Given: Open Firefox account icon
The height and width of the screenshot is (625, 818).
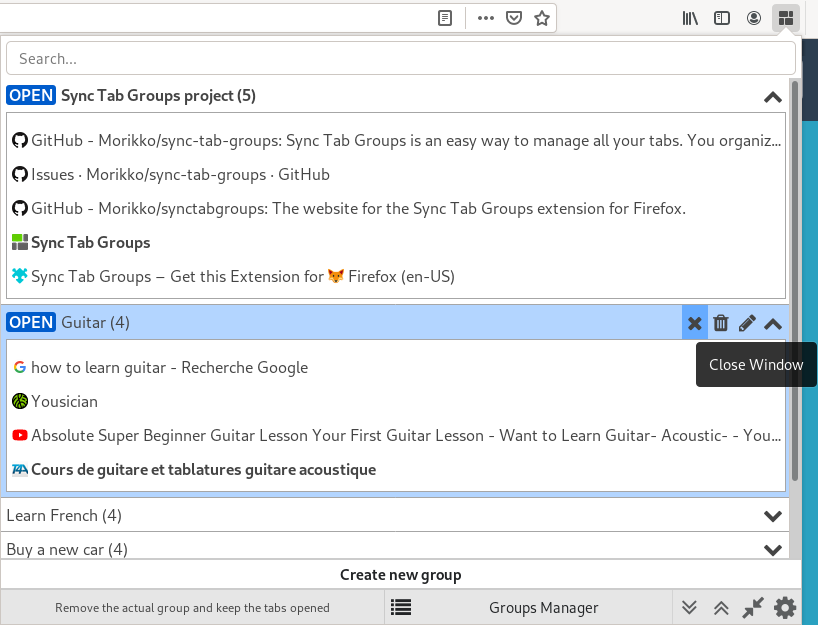Looking at the screenshot, I should click(754, 18).
